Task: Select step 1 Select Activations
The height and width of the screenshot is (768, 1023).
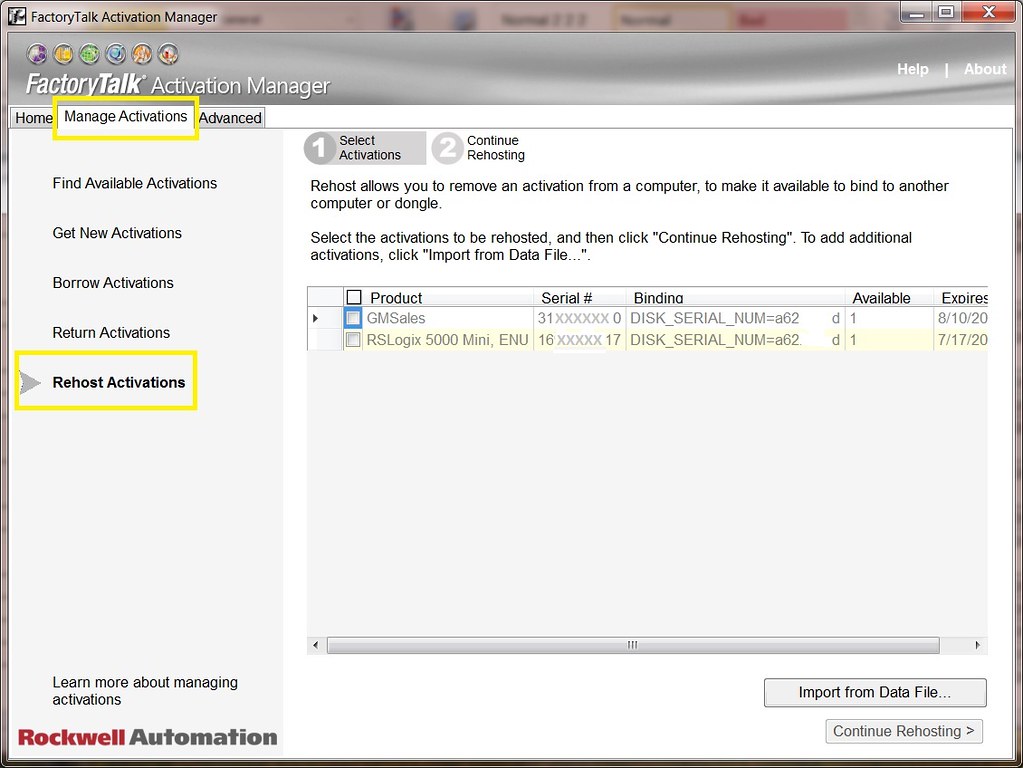Action: coord(365,148)
